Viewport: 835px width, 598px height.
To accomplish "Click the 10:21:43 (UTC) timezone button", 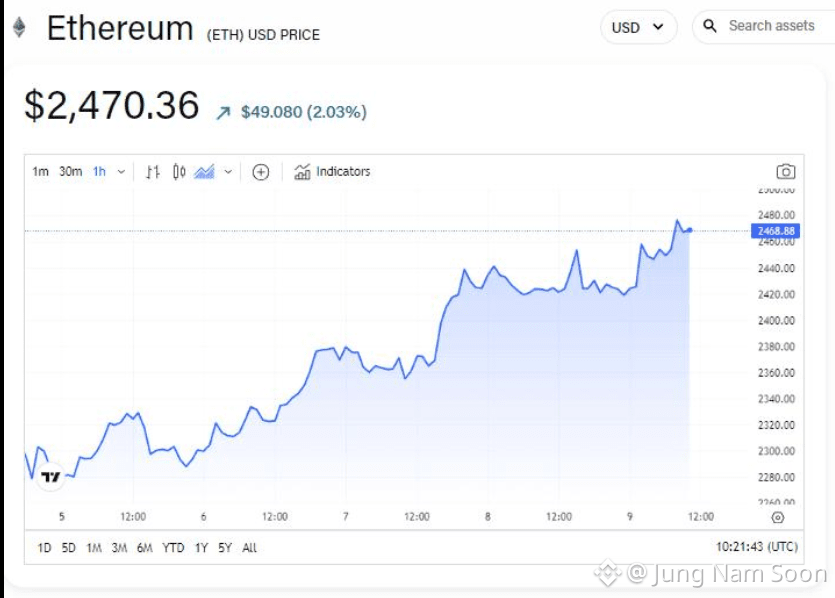I will [756, 546].
